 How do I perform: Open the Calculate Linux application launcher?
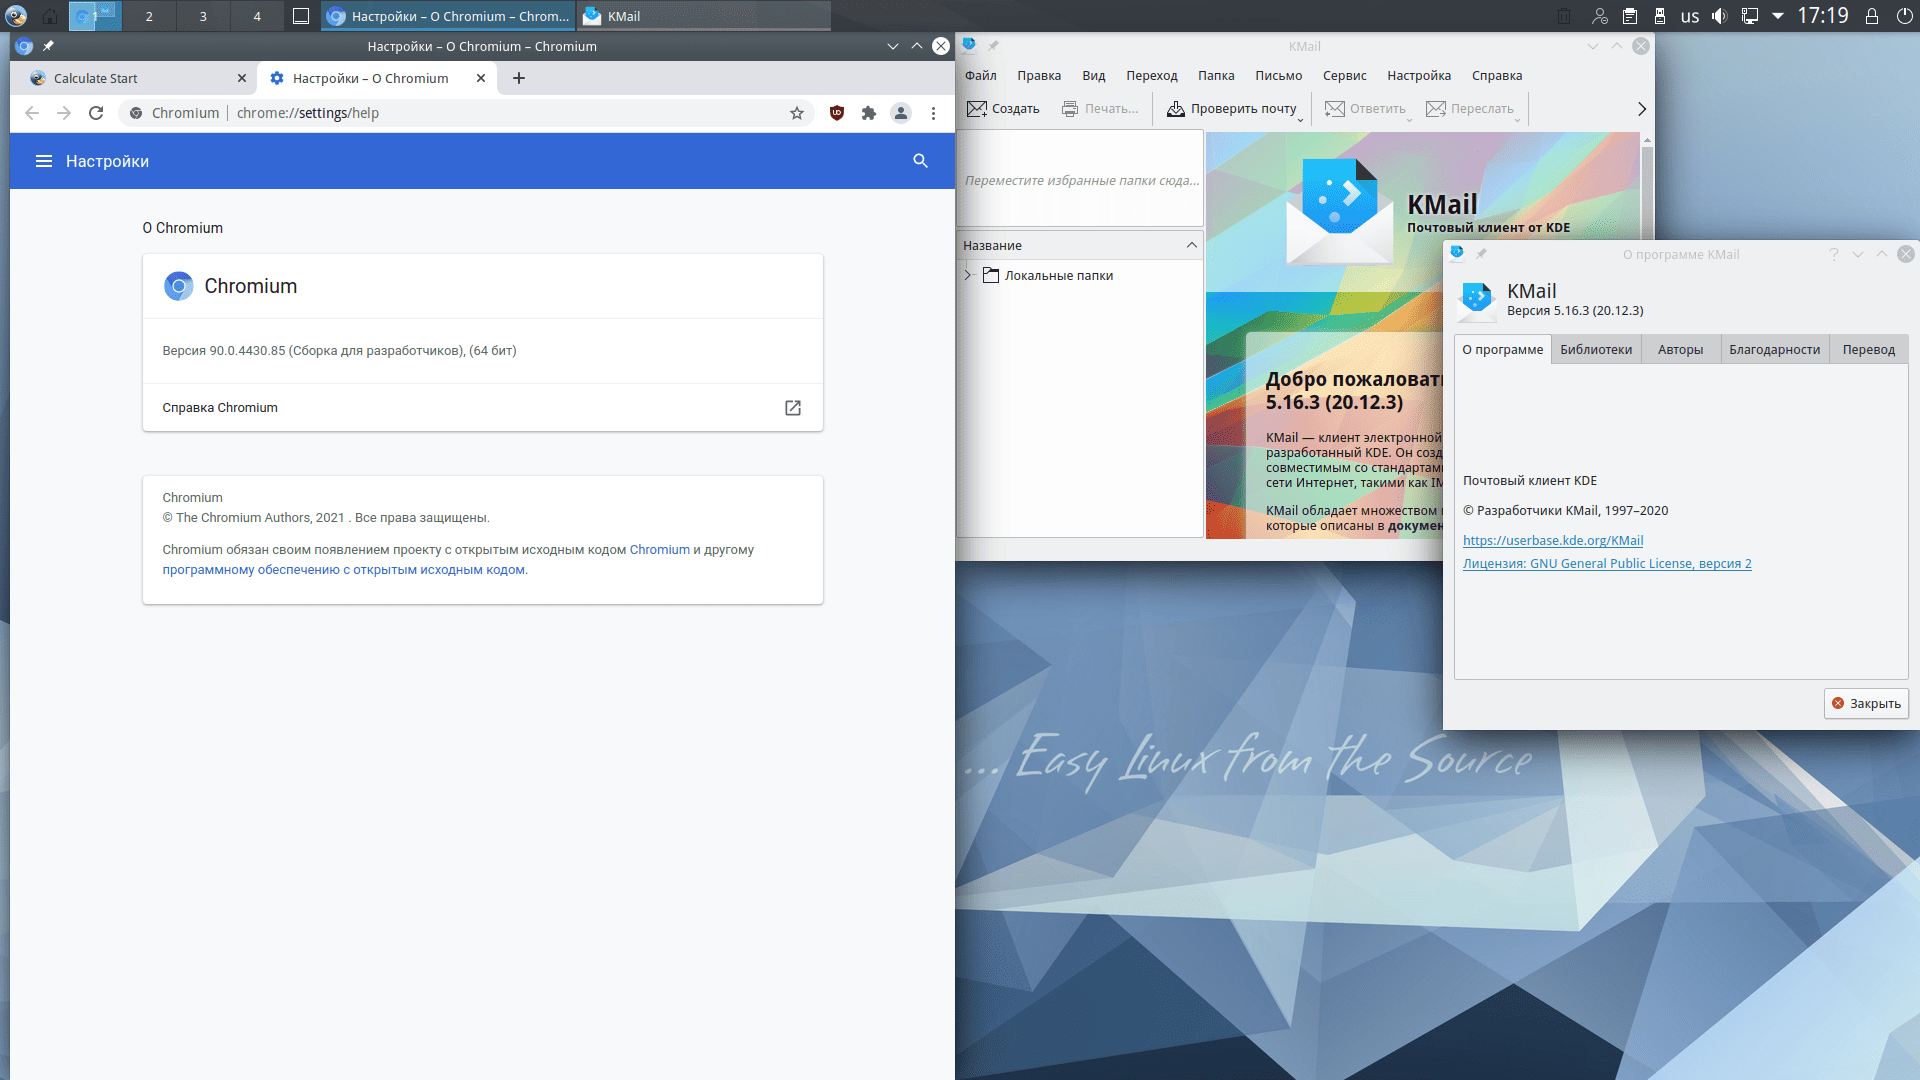pos(16,16)
